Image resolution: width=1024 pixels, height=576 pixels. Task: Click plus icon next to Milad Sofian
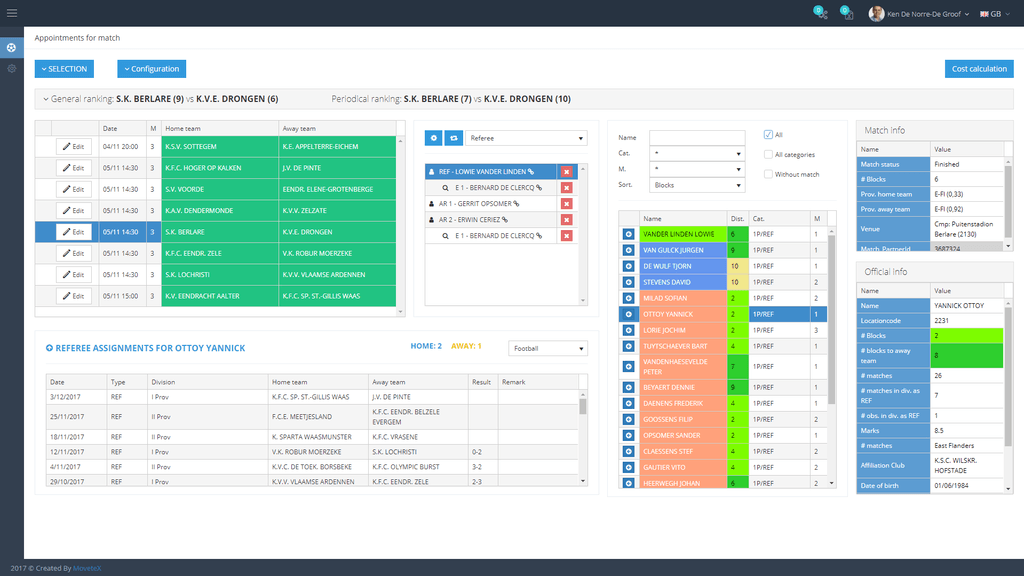tap(628, 298)
